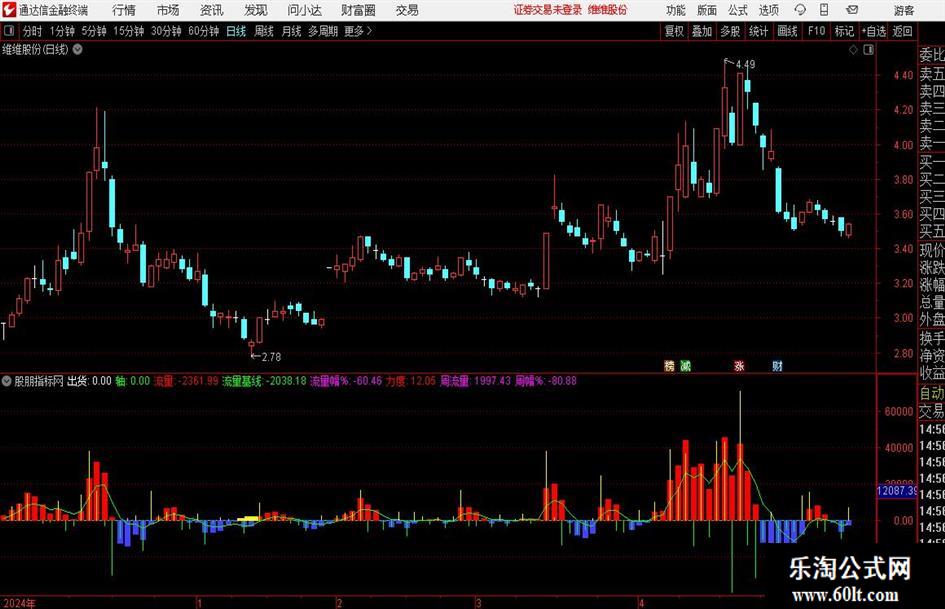The image size is (945, 609).
Task: Click the 通达信 red logo icon
Action: pos(9,10)
